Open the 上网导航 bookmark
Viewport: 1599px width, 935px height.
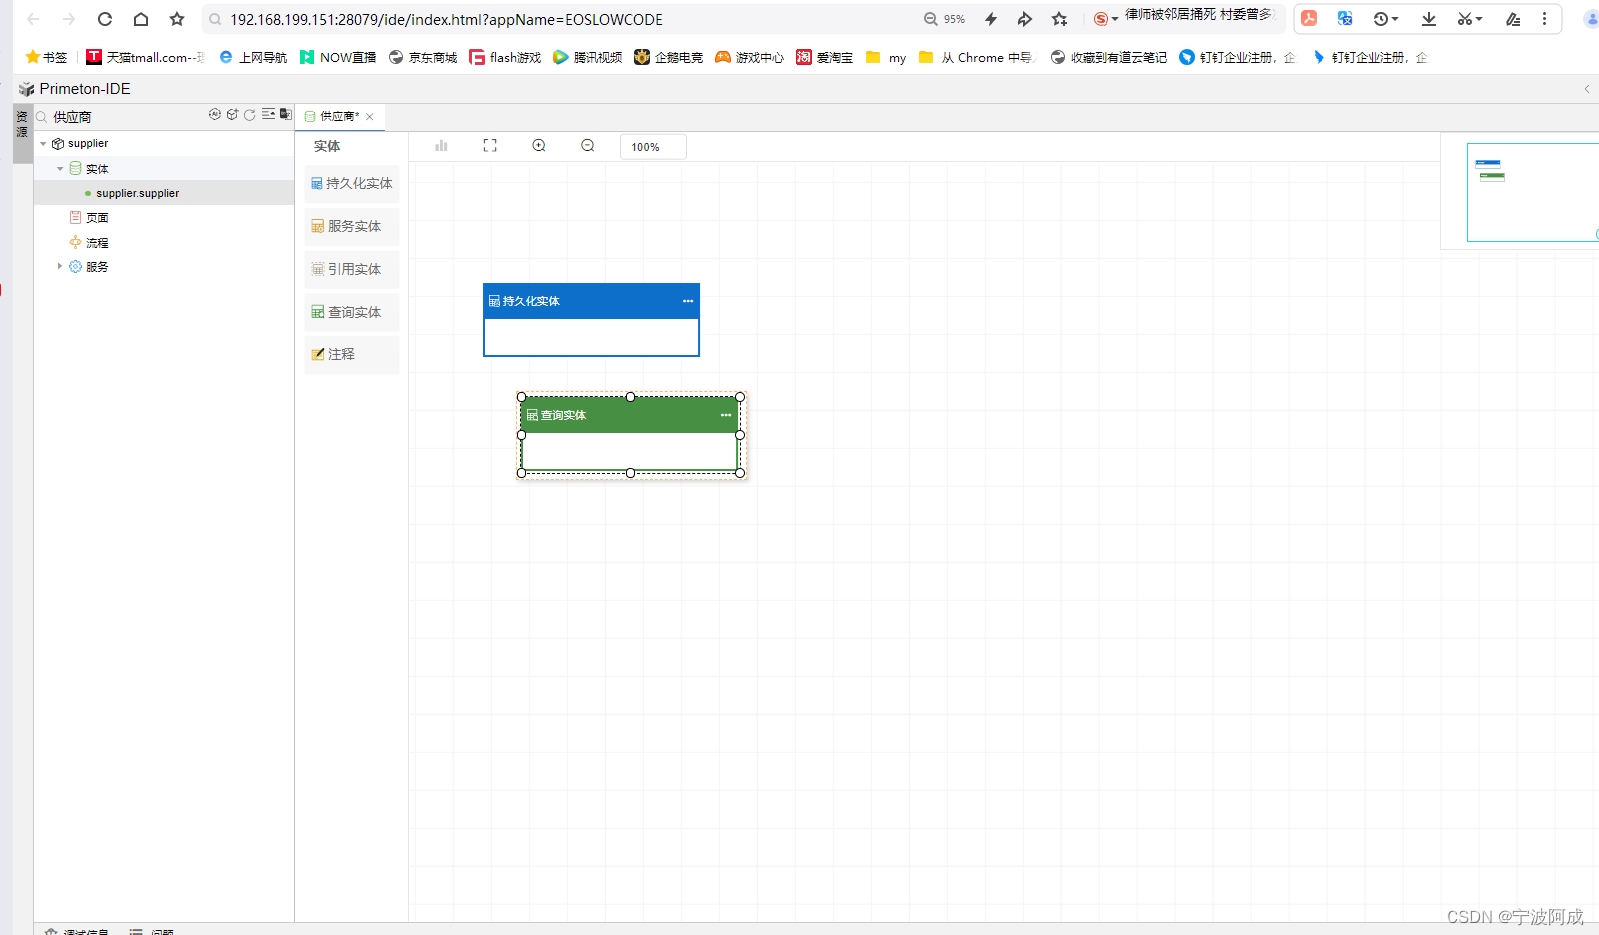(253, 57)
